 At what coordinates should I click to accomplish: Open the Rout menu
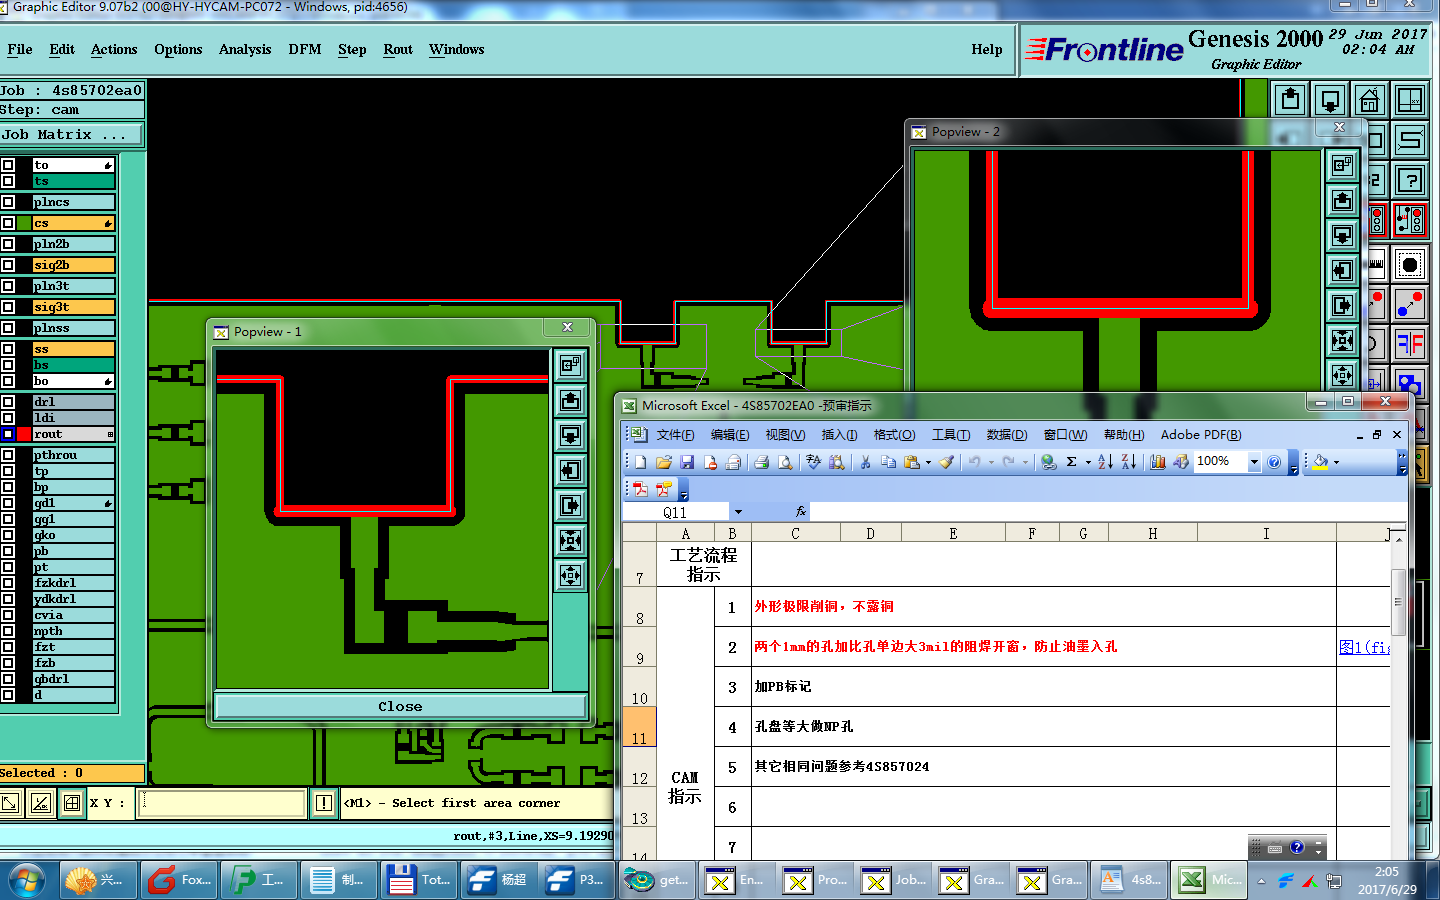[398, 49]
